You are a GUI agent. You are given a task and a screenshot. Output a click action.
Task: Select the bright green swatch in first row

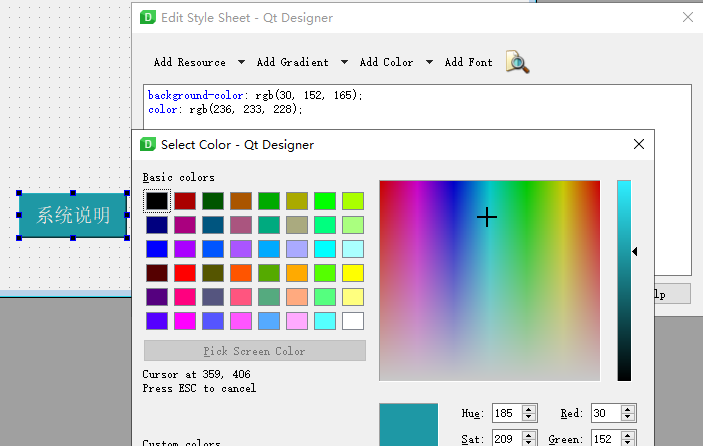325,201
